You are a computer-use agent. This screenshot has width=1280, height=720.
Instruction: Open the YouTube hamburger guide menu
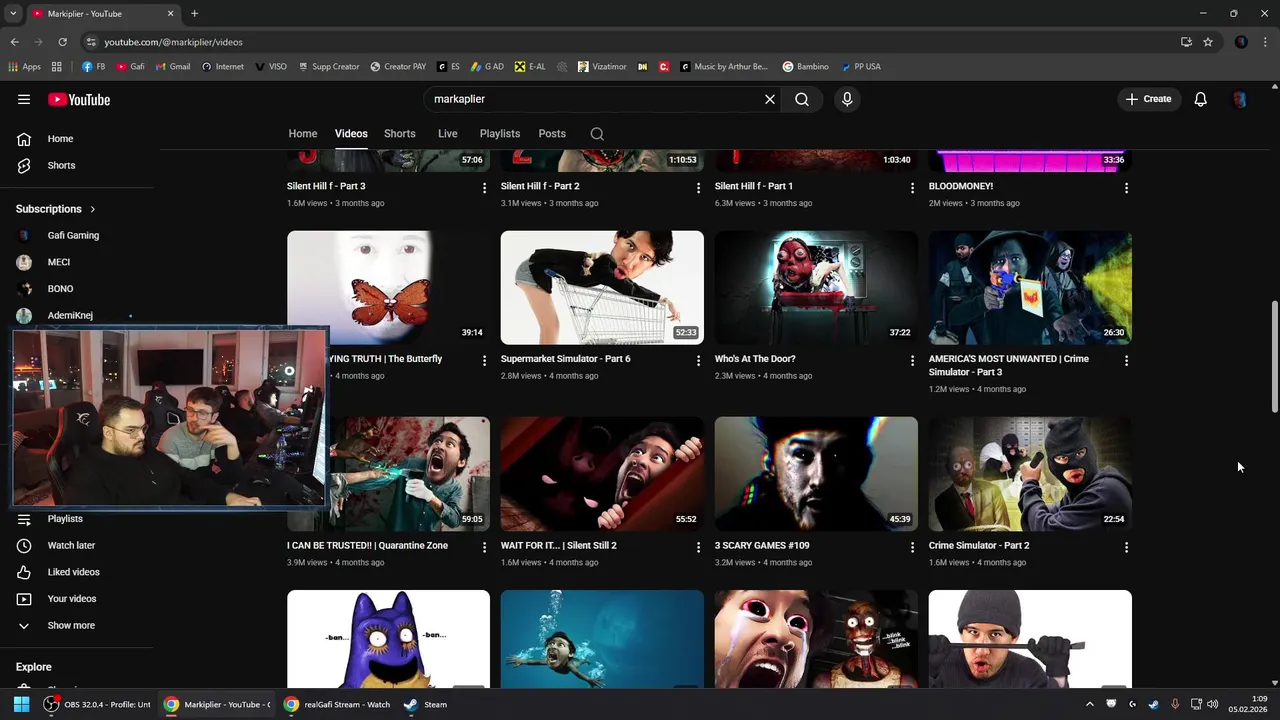[24, 99]
